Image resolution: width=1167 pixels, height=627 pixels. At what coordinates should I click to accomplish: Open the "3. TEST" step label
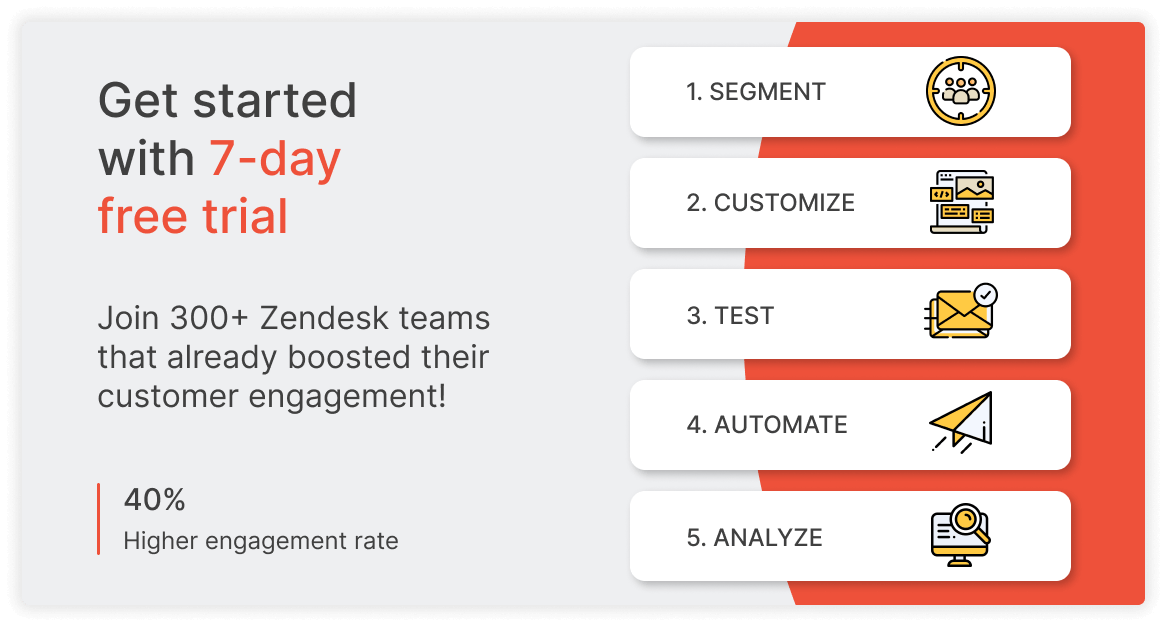click(x=730, y=316)
